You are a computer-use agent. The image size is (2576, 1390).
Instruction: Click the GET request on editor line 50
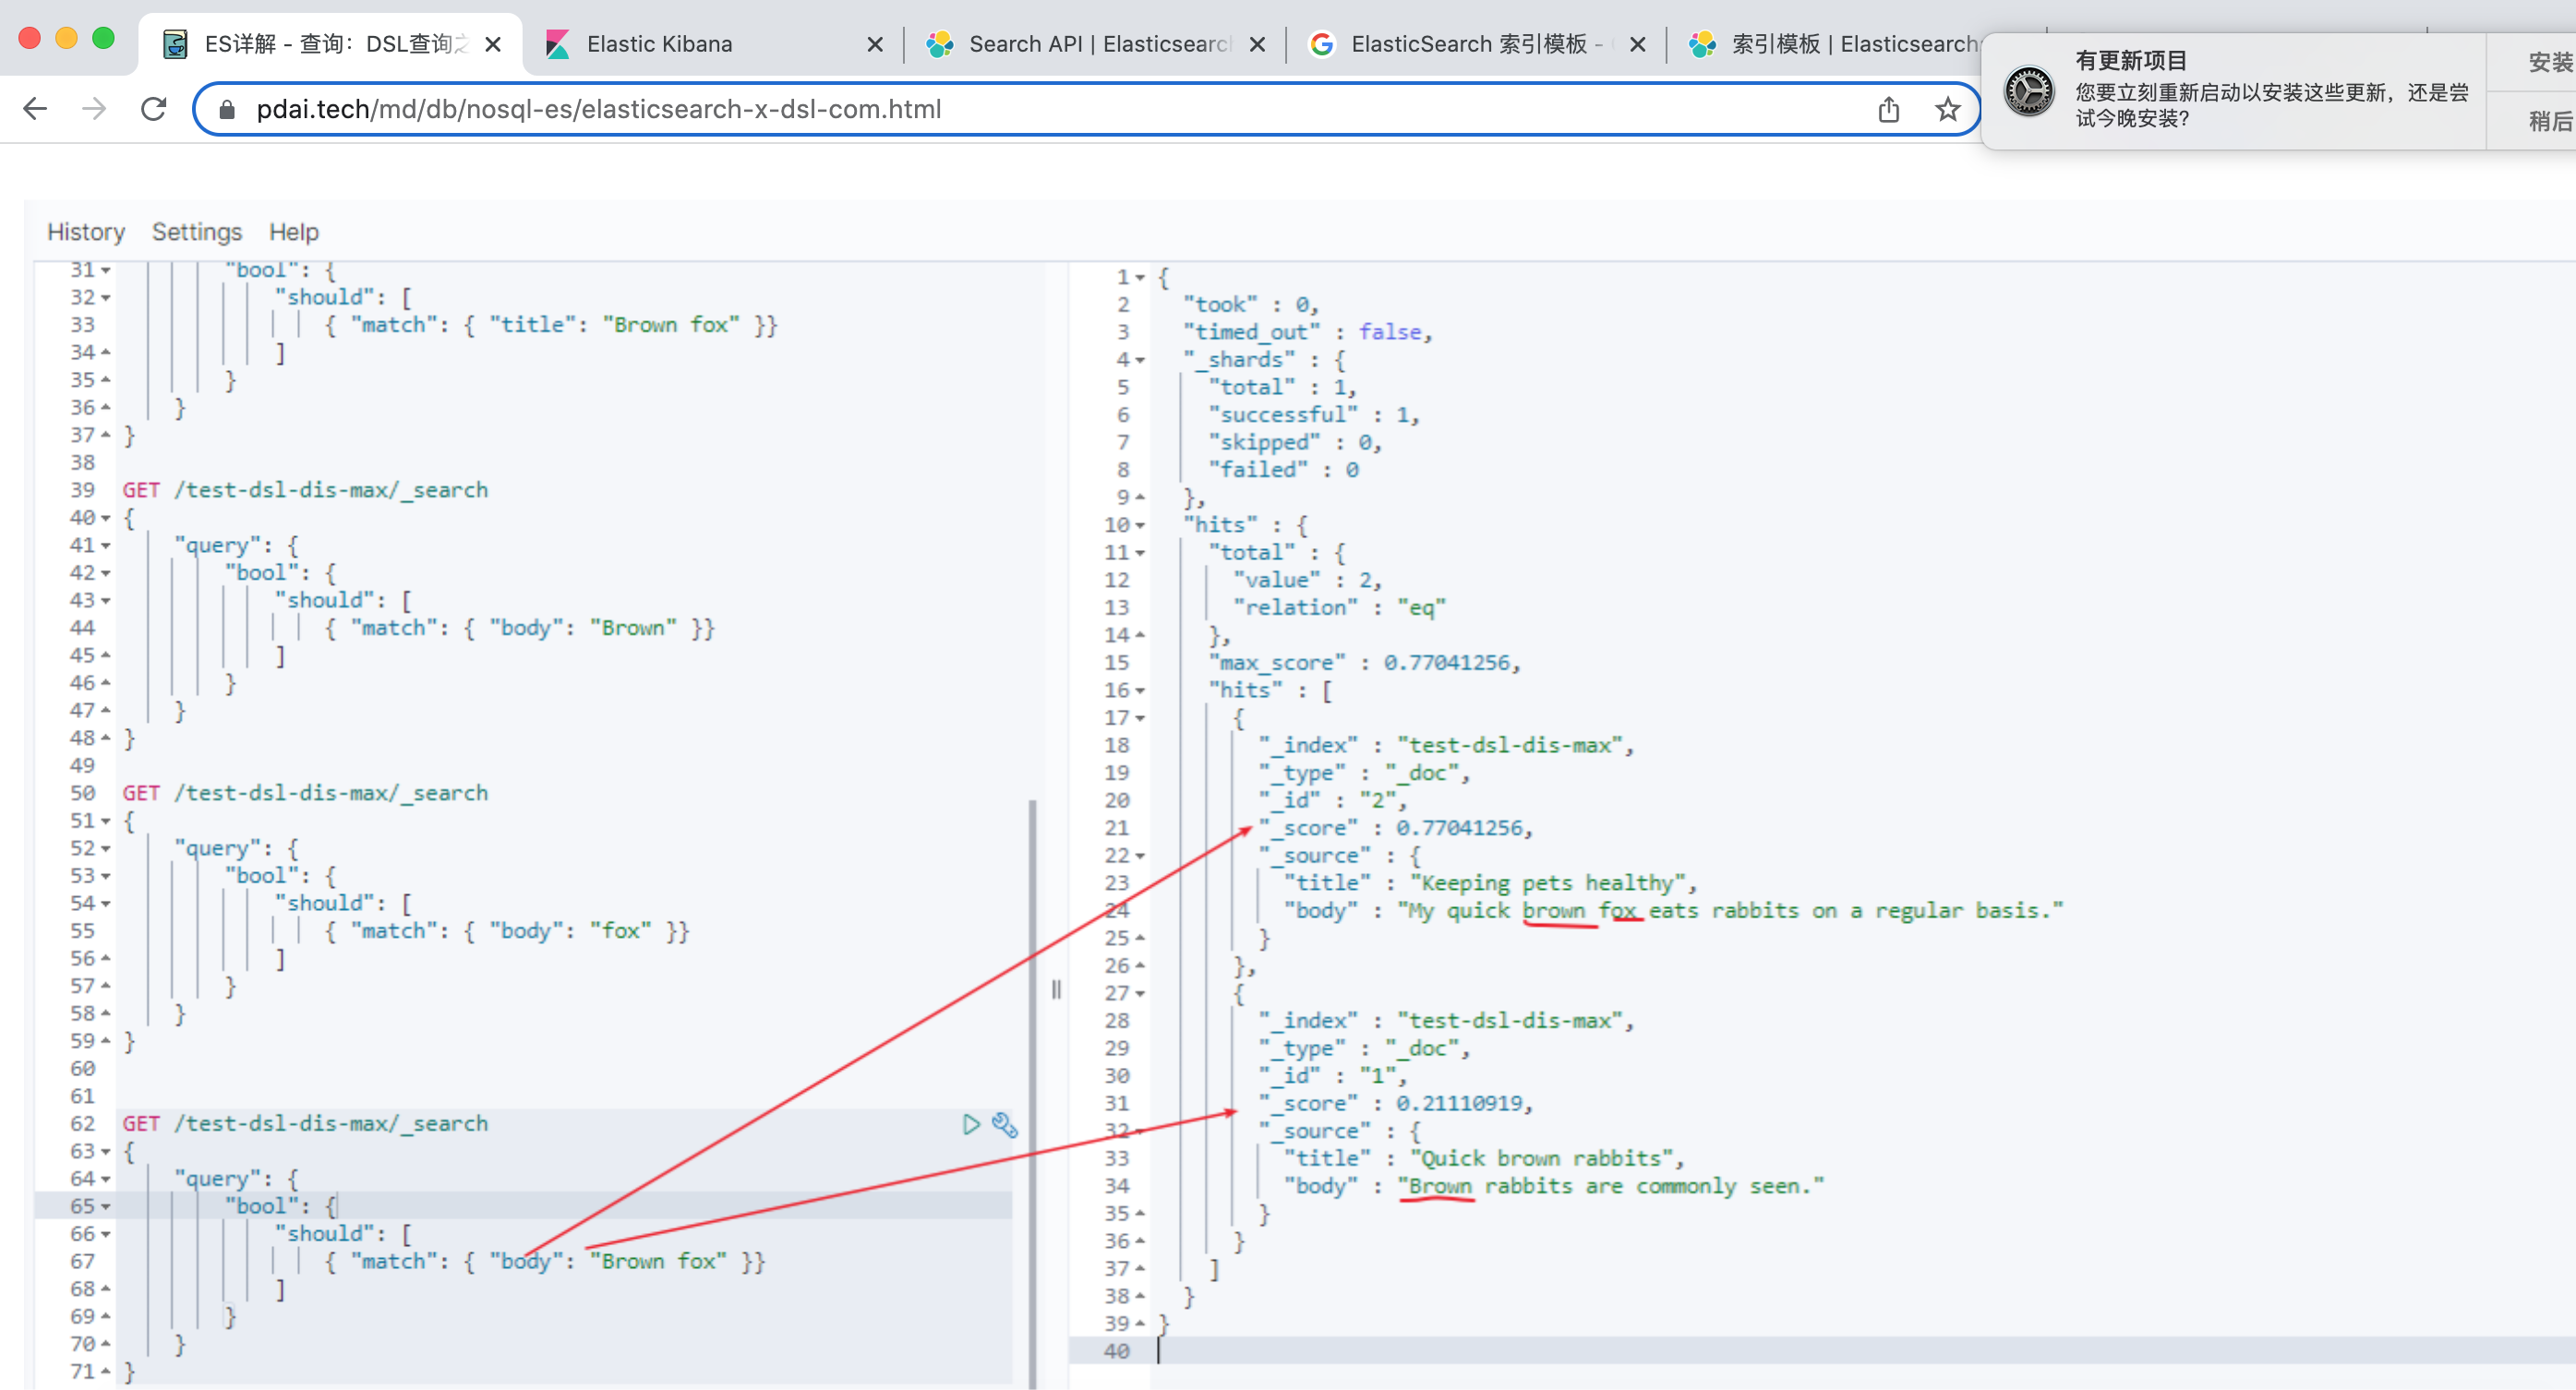click(305, 793)
